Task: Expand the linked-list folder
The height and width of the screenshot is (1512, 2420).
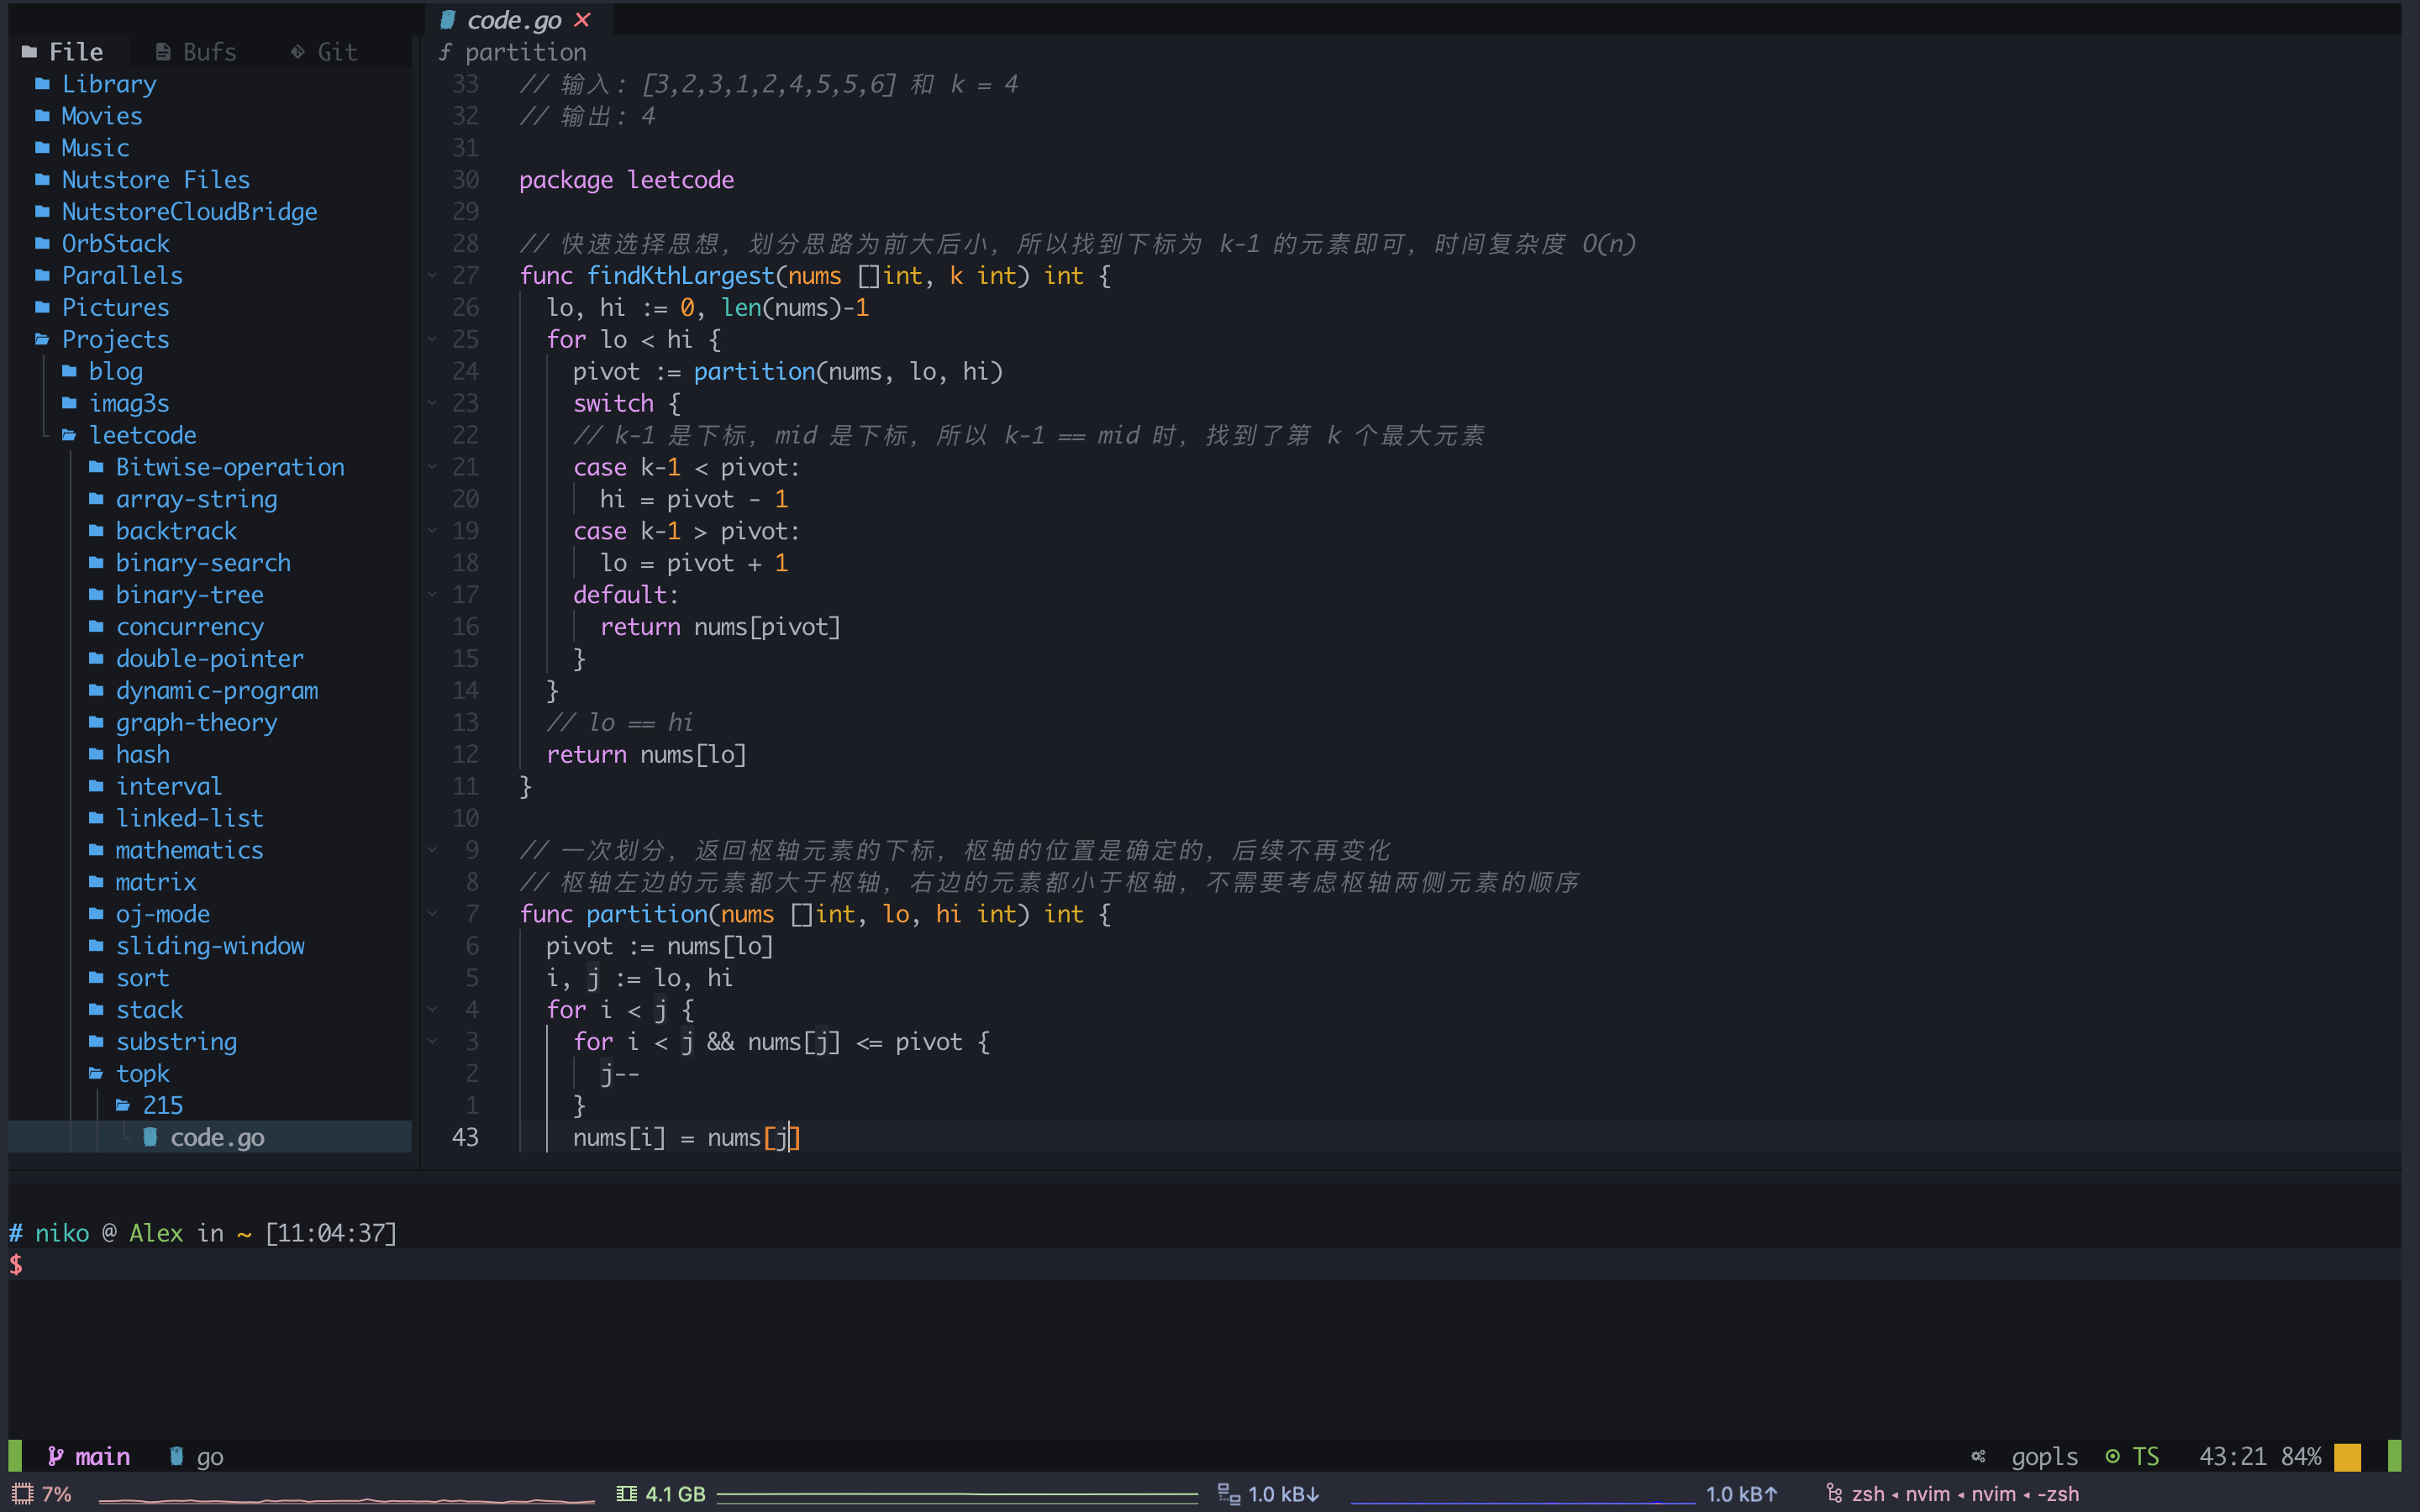Action: tap(190, 819)
